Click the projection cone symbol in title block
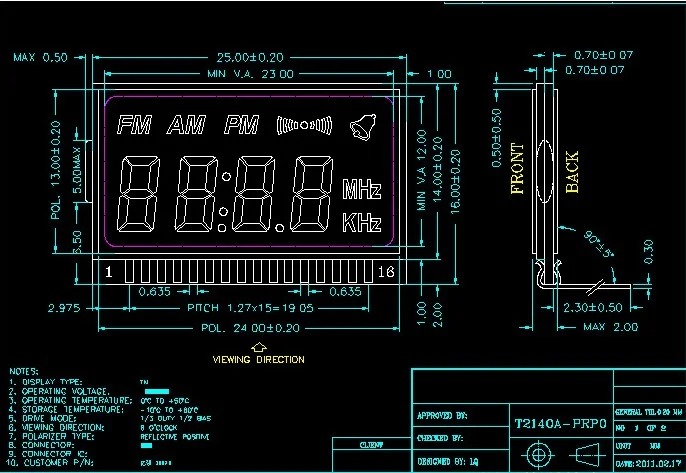The height and width of the screenshot is (473, 686). [587, 455]
